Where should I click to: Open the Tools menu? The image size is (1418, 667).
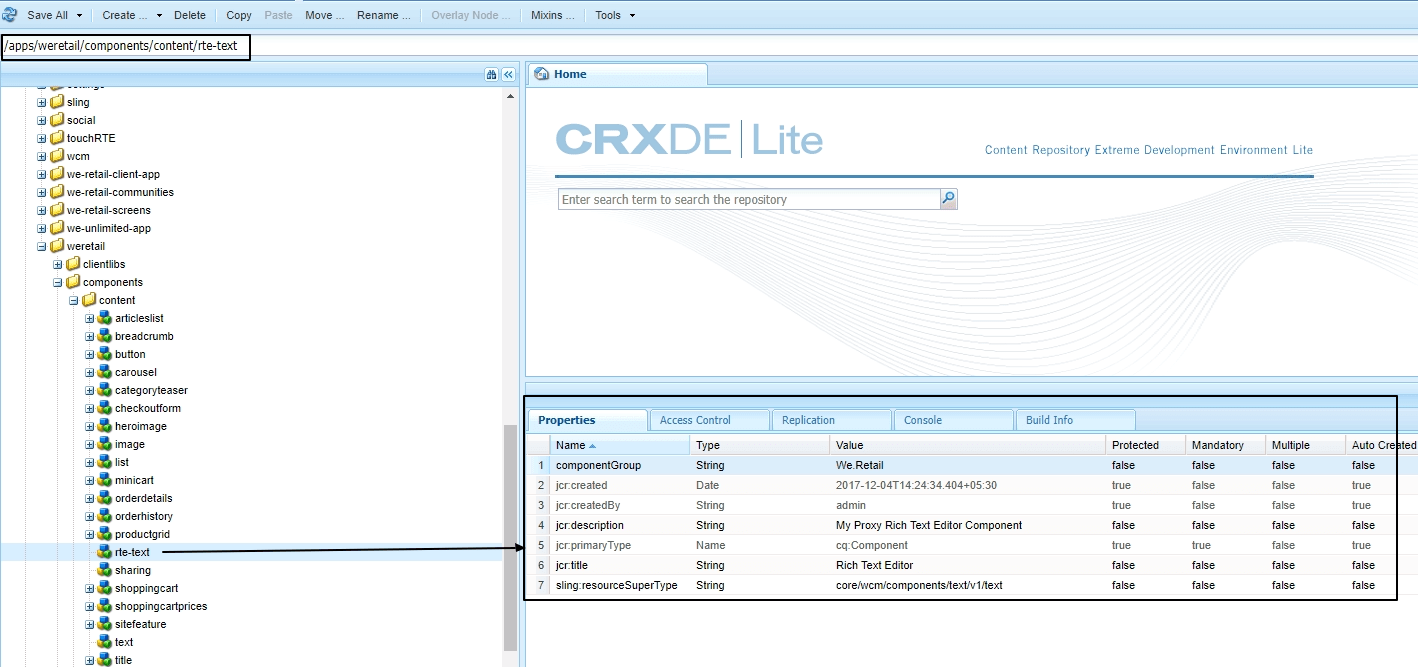pos(610,14)
